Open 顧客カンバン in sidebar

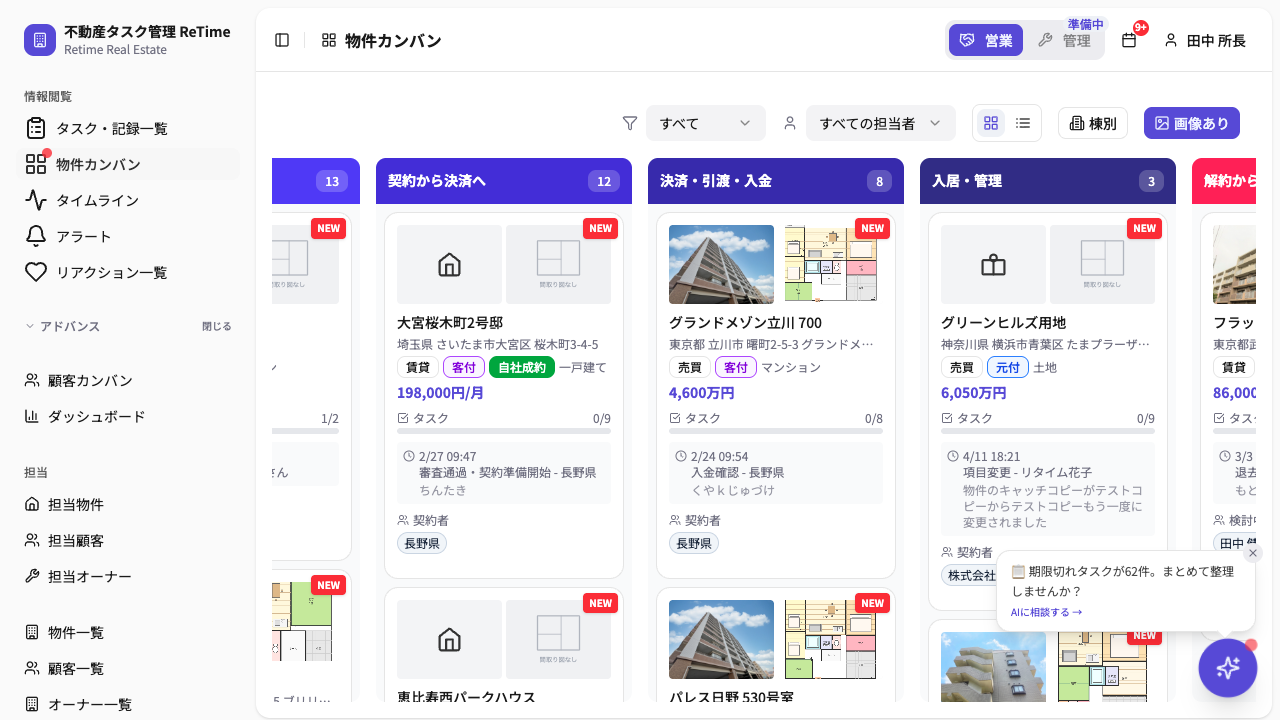(x=128, y=380)
